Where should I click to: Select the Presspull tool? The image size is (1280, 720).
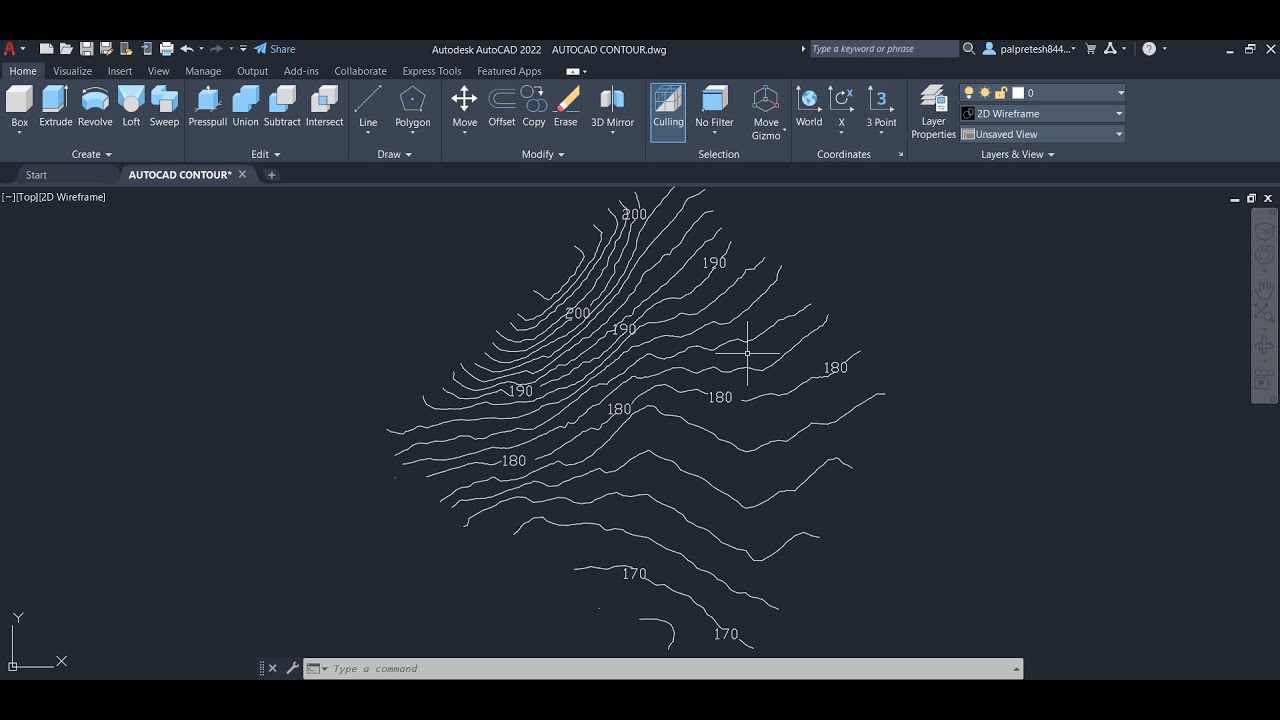(208, 108)
